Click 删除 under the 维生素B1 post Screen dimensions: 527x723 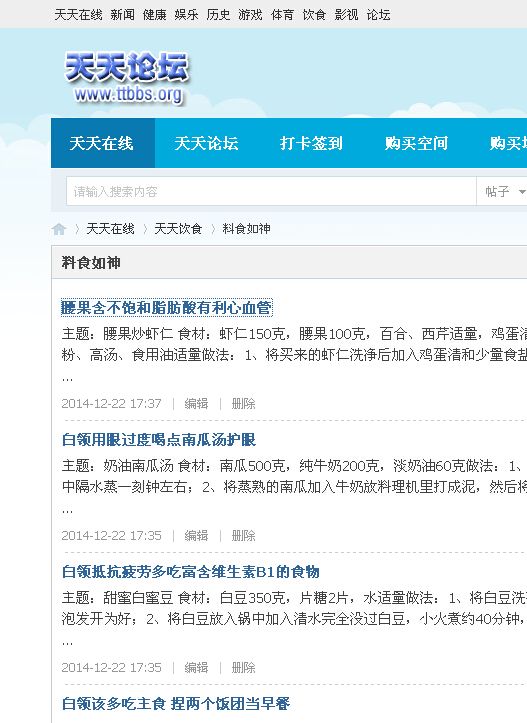[x=243, y=667]
